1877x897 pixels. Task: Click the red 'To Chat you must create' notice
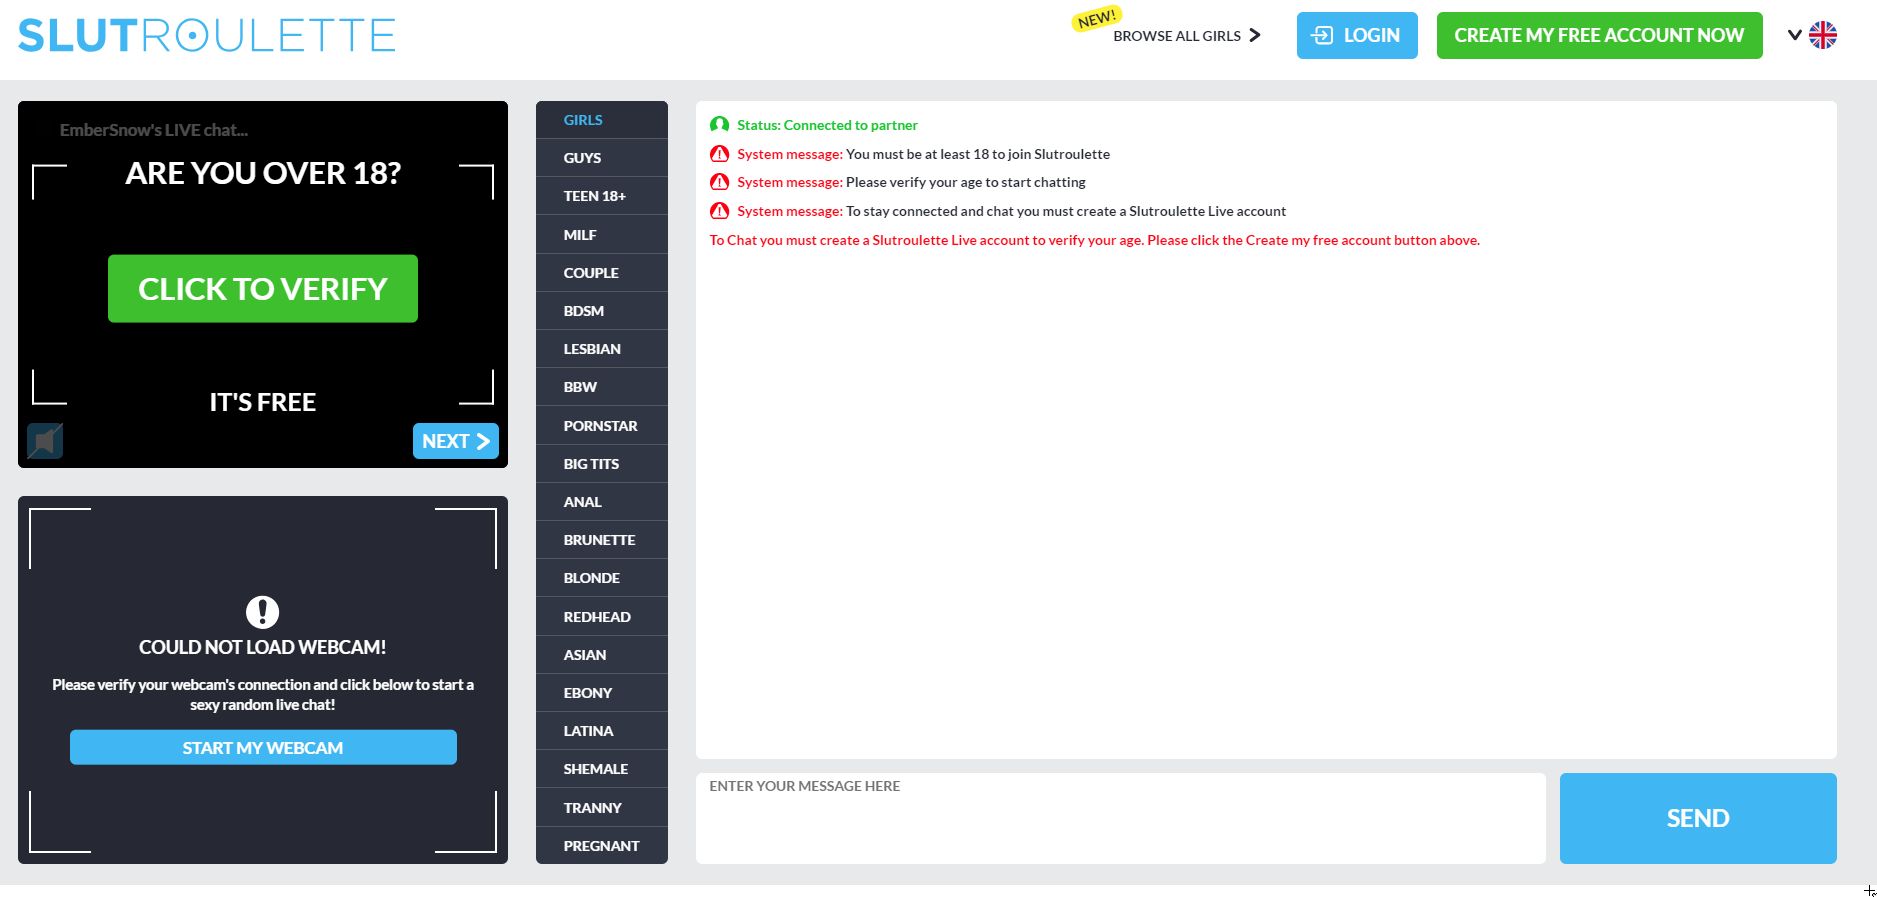point(1094,240)
